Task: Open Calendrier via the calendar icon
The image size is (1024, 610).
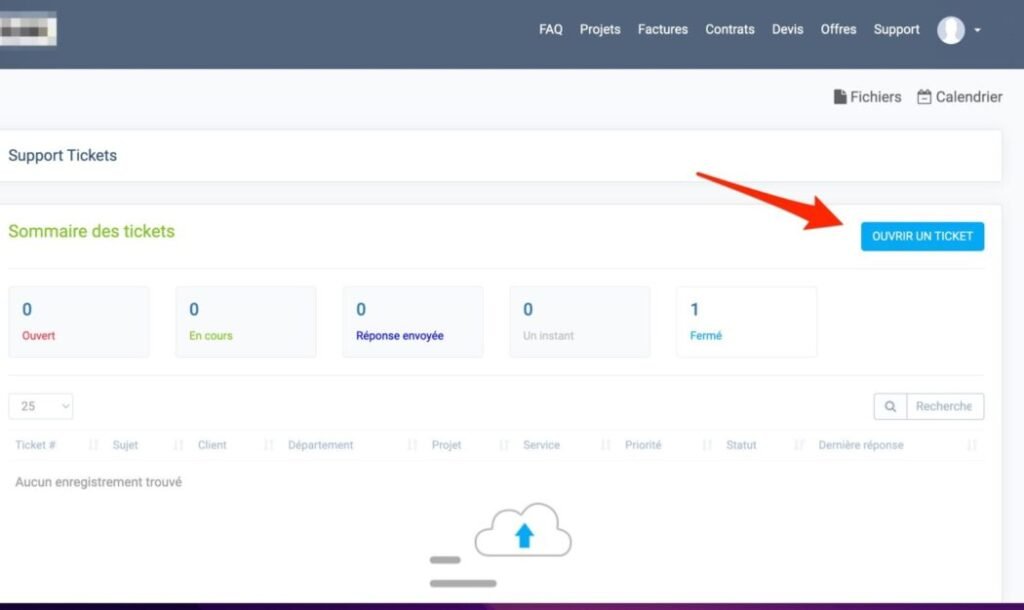Action: pyautogui.click(x=925, y=97)
